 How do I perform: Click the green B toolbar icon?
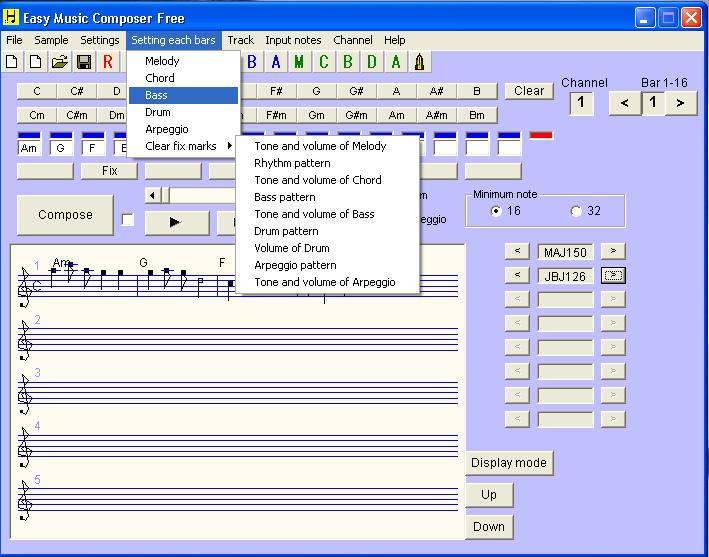coord(348,61)
